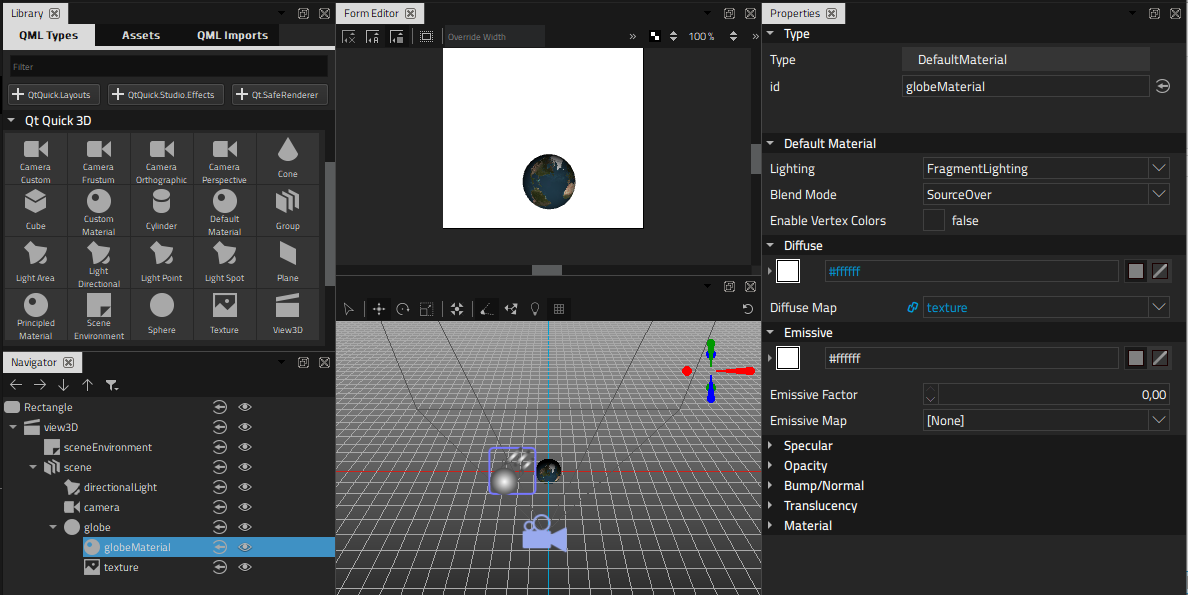Screen dimensions: 1188x595
Task: Open the QML Imports tab
Action: point(231,34)
